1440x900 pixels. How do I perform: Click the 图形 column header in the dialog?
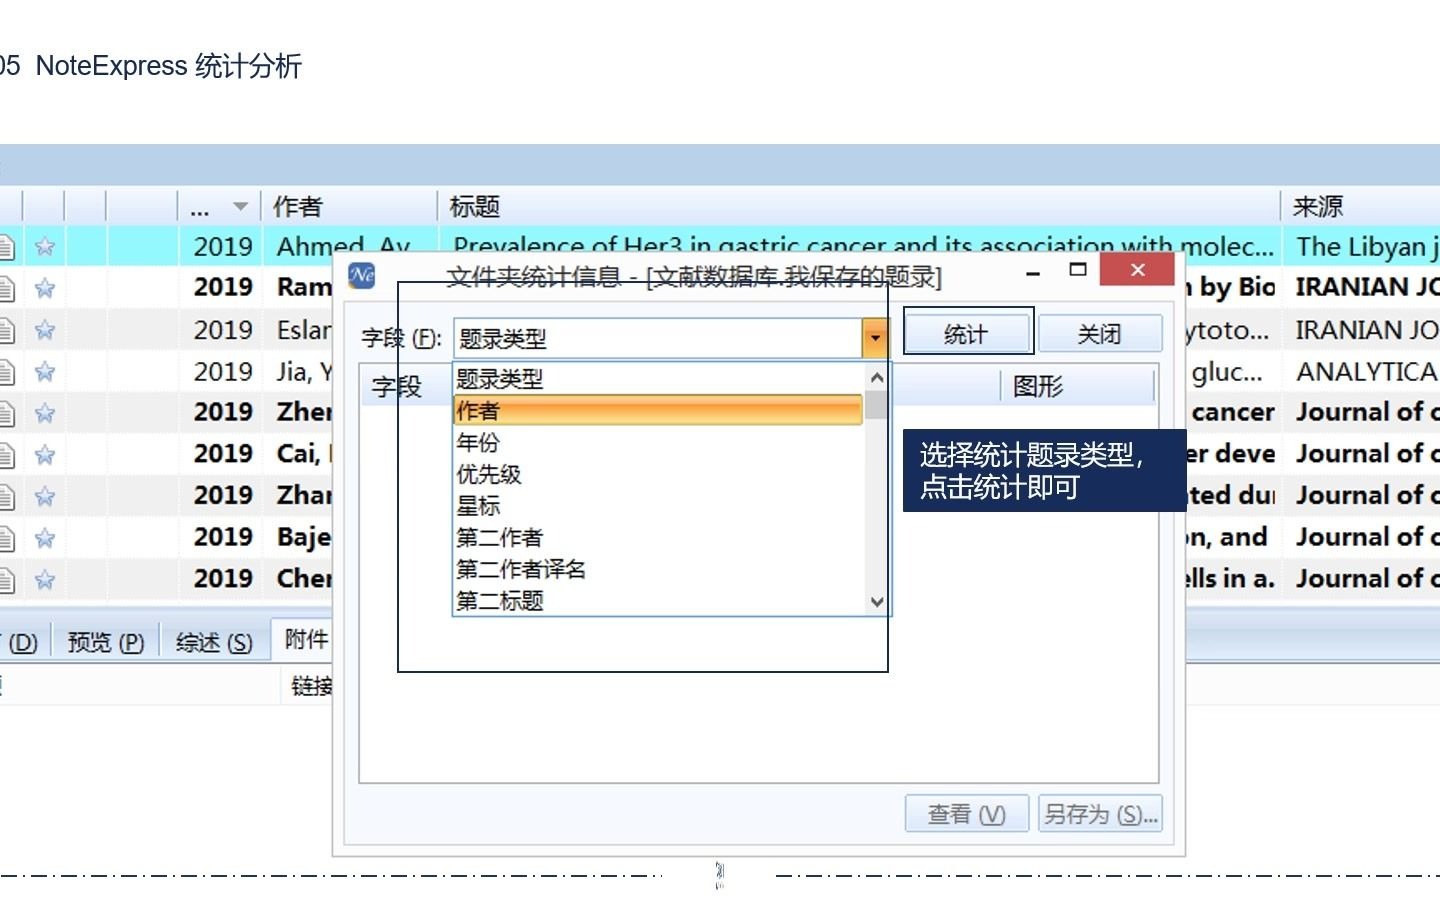click(x=1076, y=386)
